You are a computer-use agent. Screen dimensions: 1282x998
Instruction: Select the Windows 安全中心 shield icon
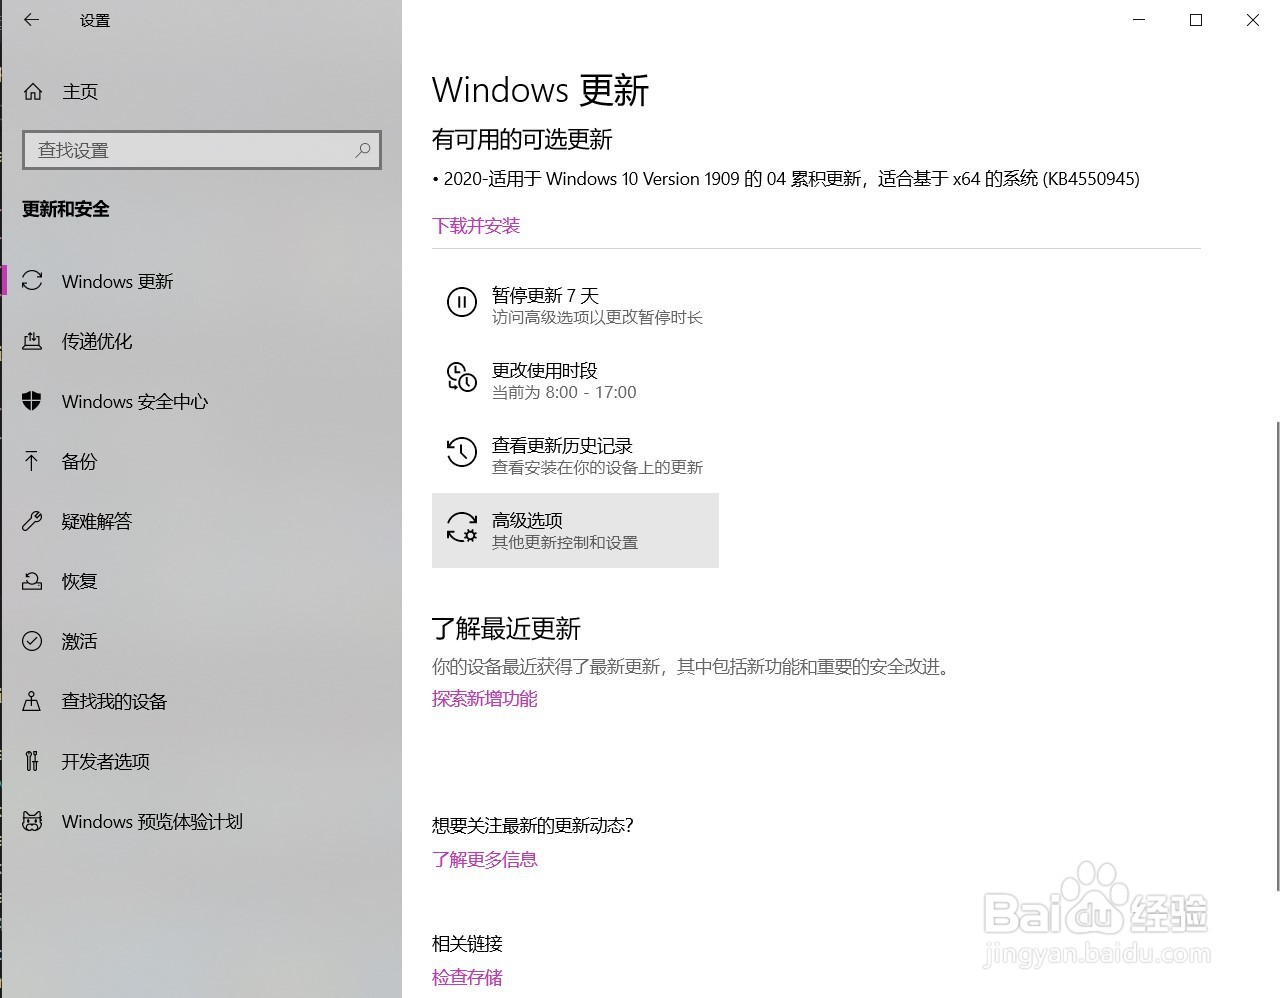pyautogui.click(x=32, y=401)
